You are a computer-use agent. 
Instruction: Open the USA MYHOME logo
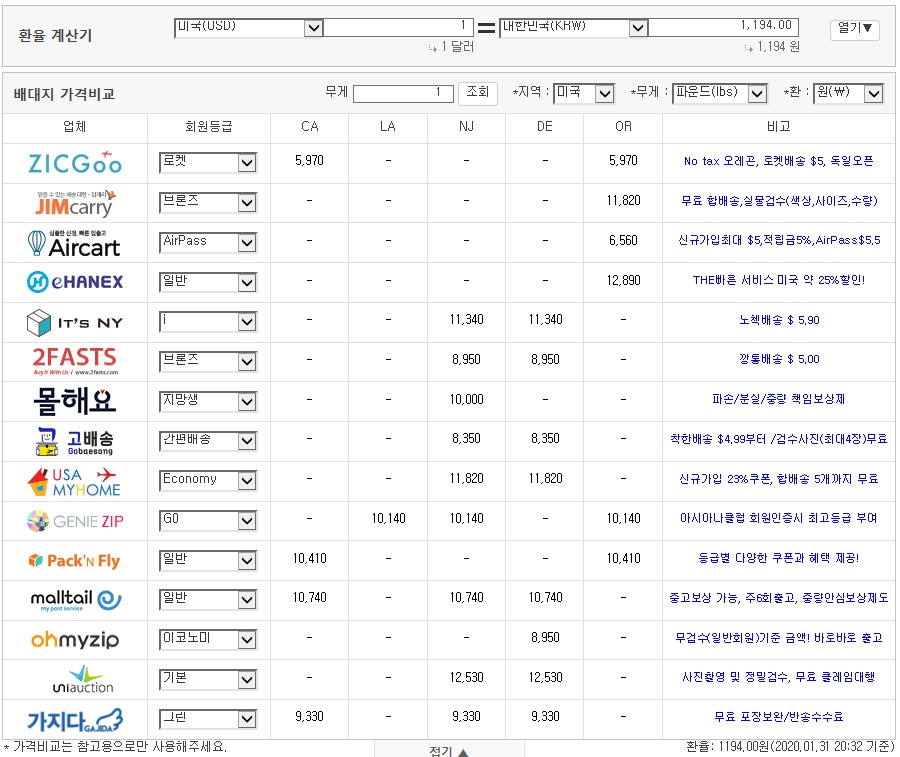75,482
